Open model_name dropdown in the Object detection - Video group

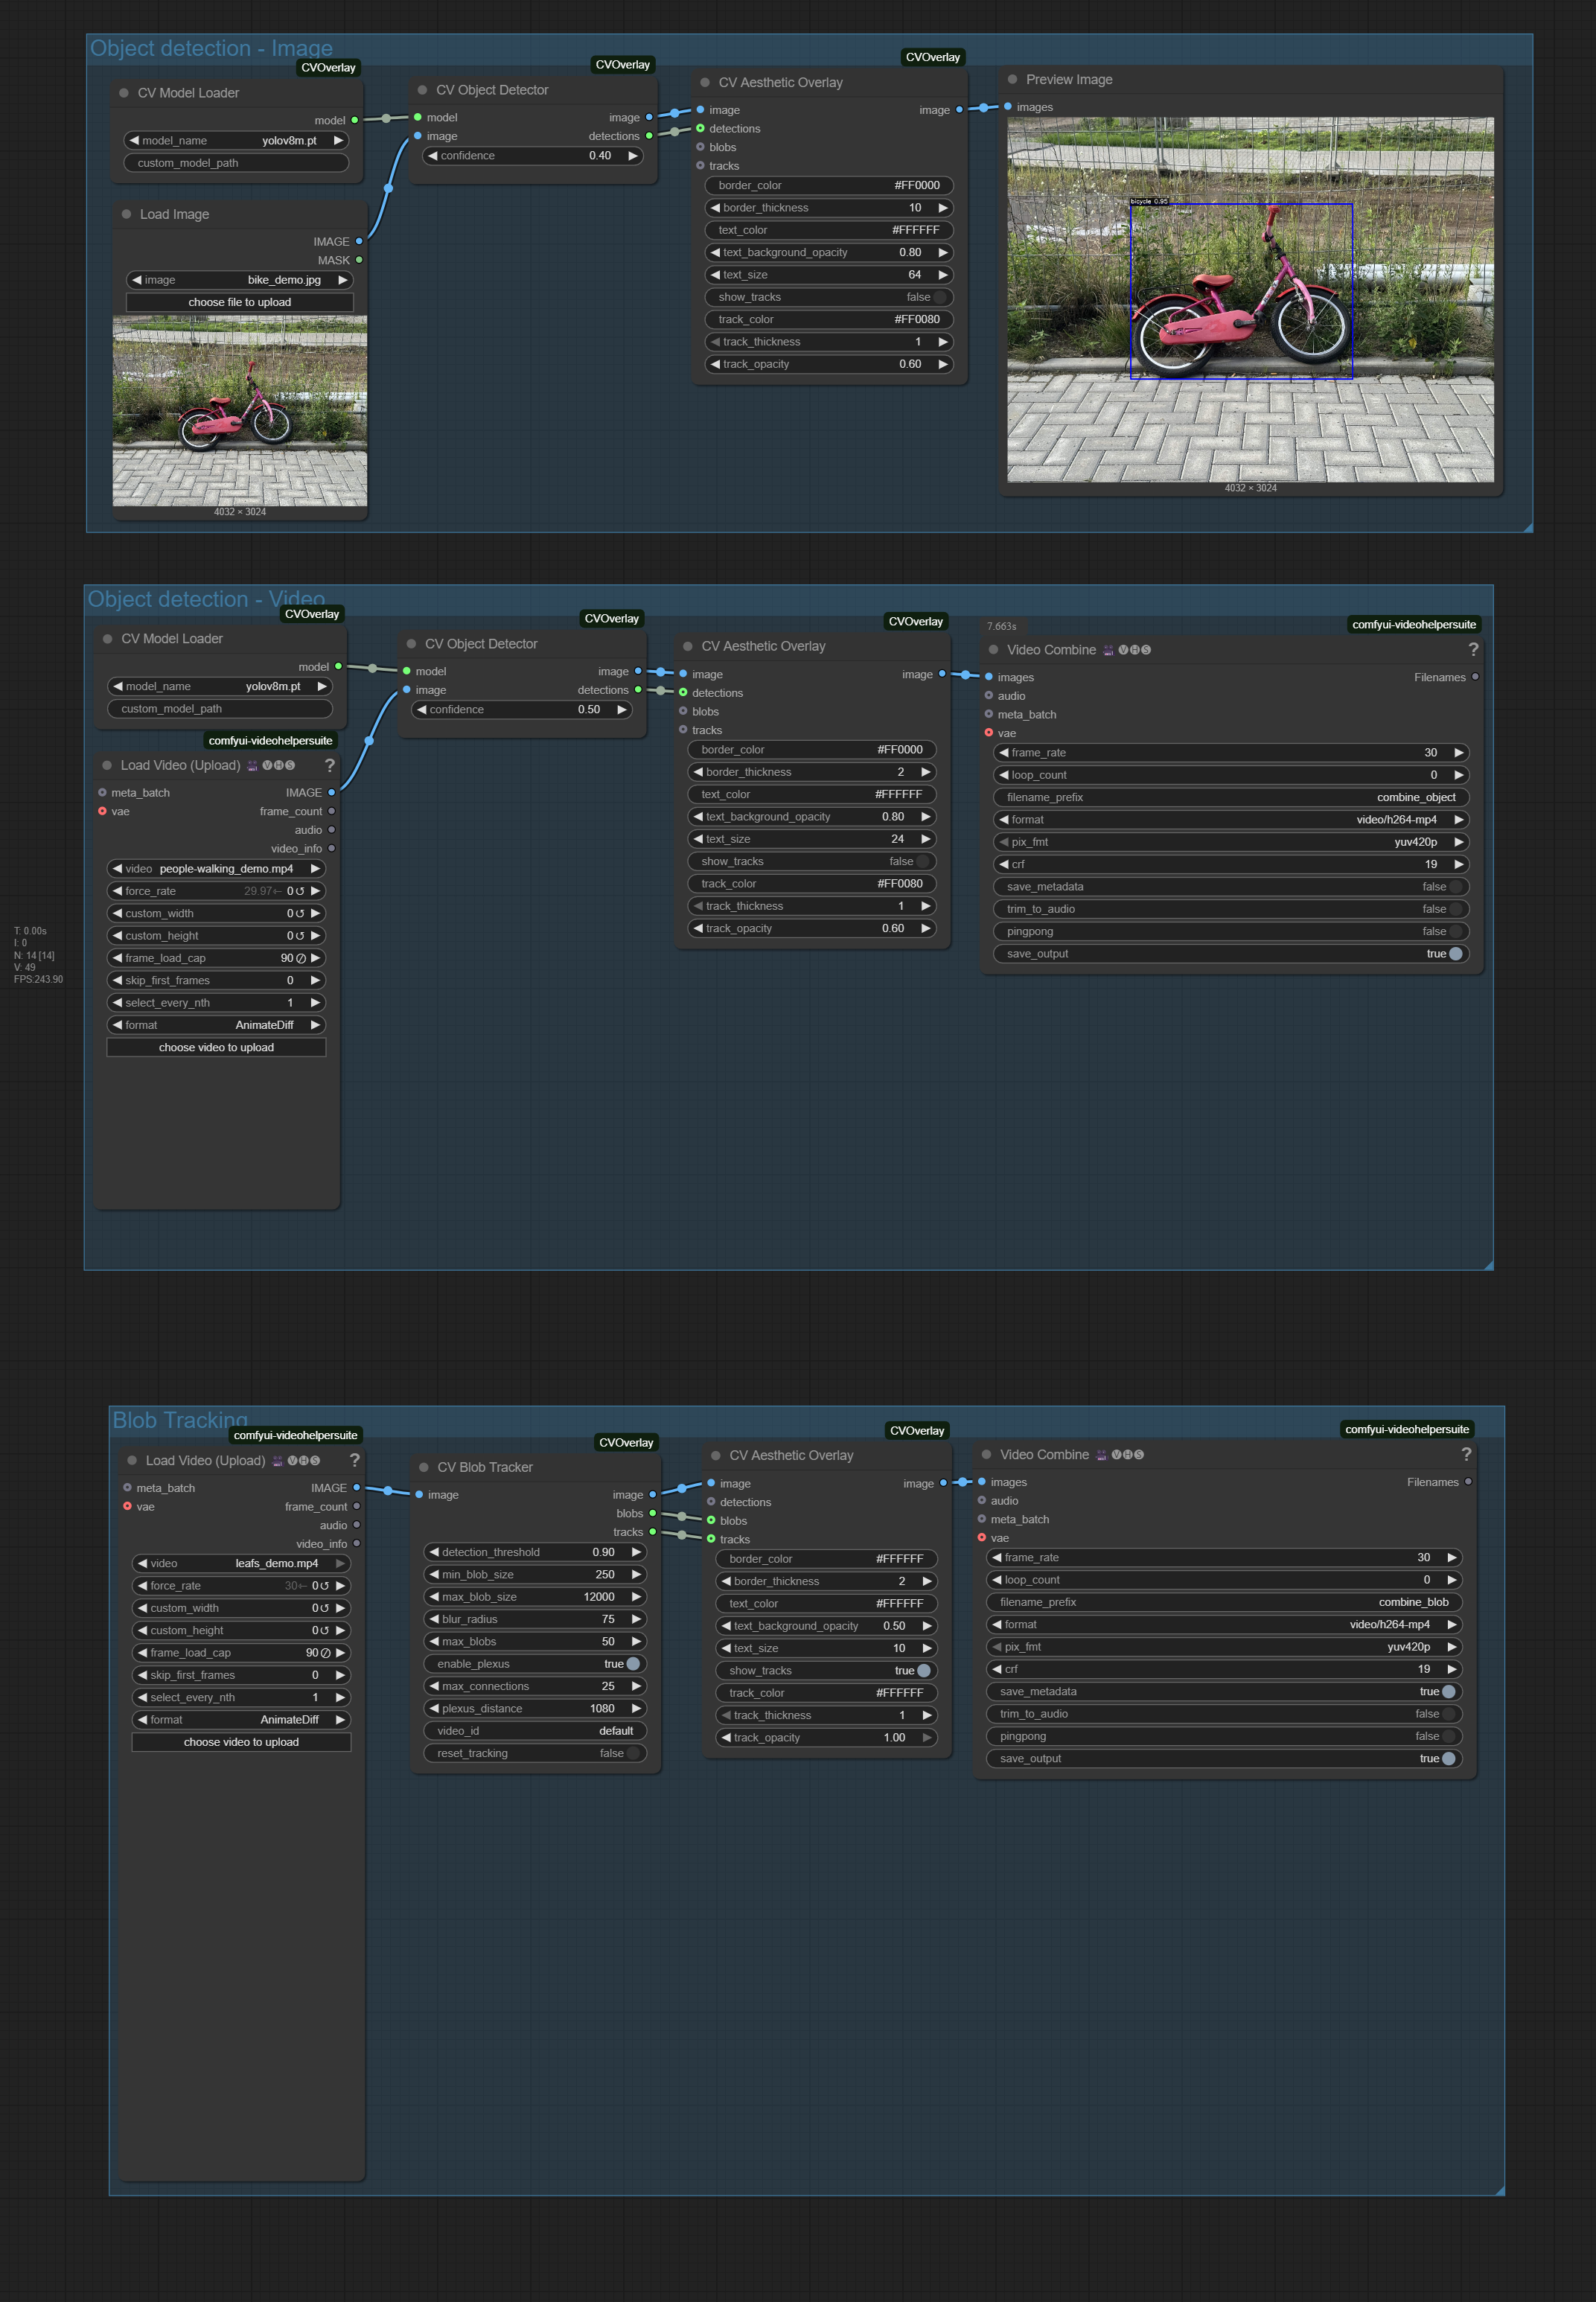coord(220,686)
